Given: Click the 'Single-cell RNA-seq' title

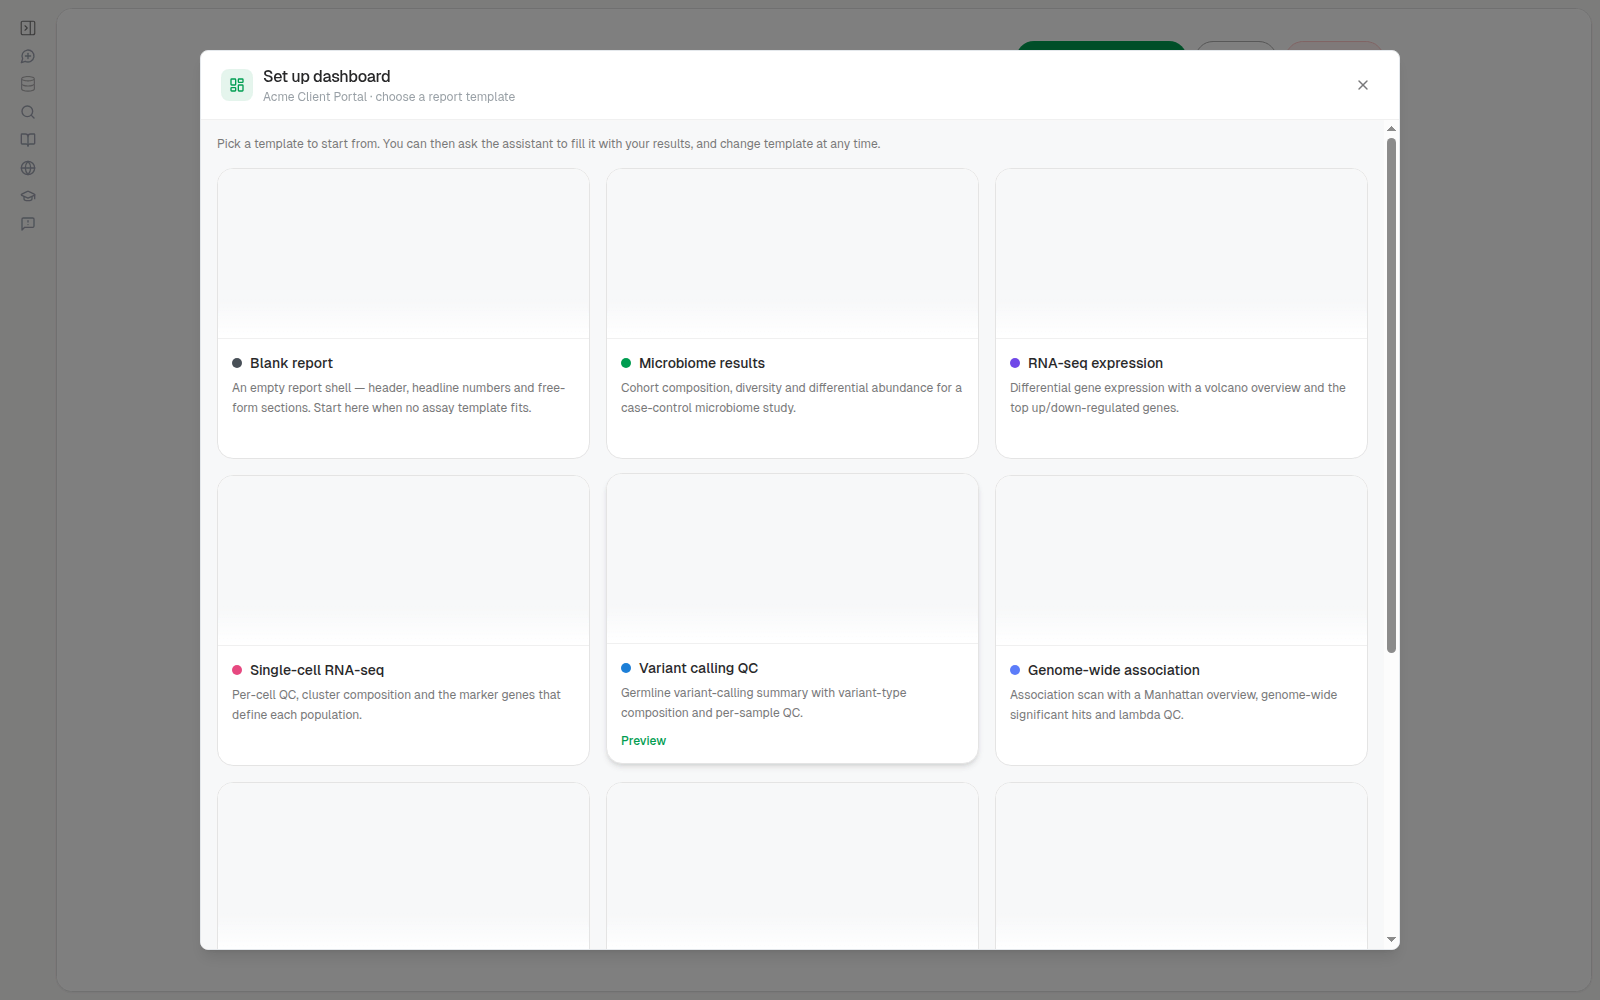Looking at the screenshot, I should tap(317, 670).
